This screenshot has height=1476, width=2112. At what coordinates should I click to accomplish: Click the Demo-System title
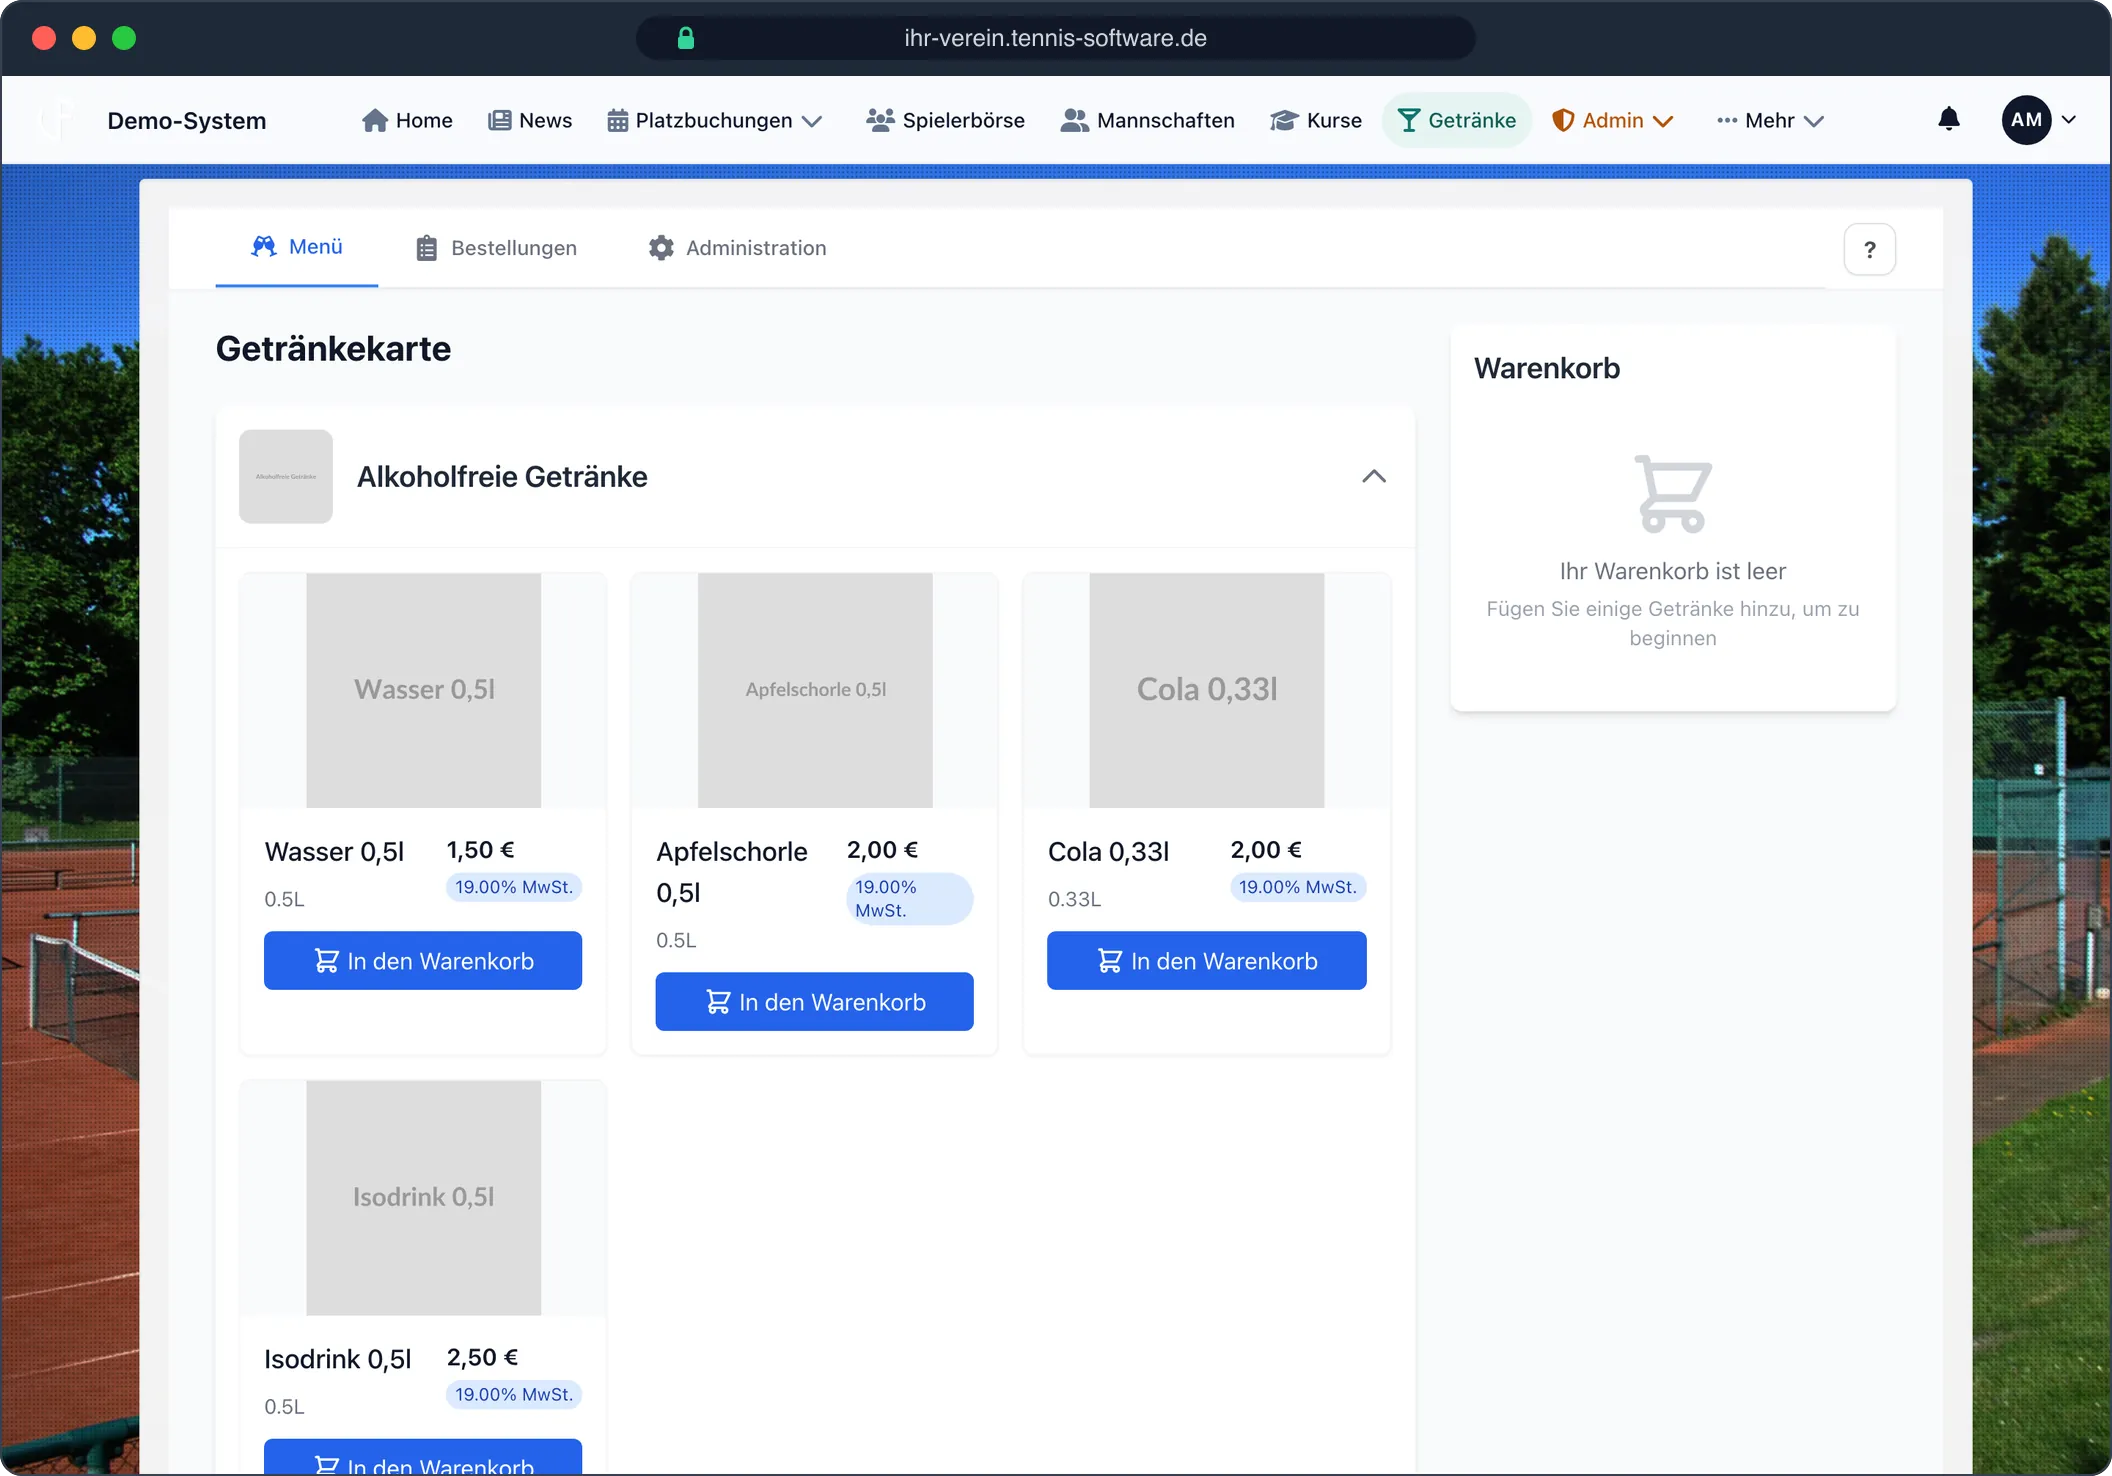pos(187,121)
